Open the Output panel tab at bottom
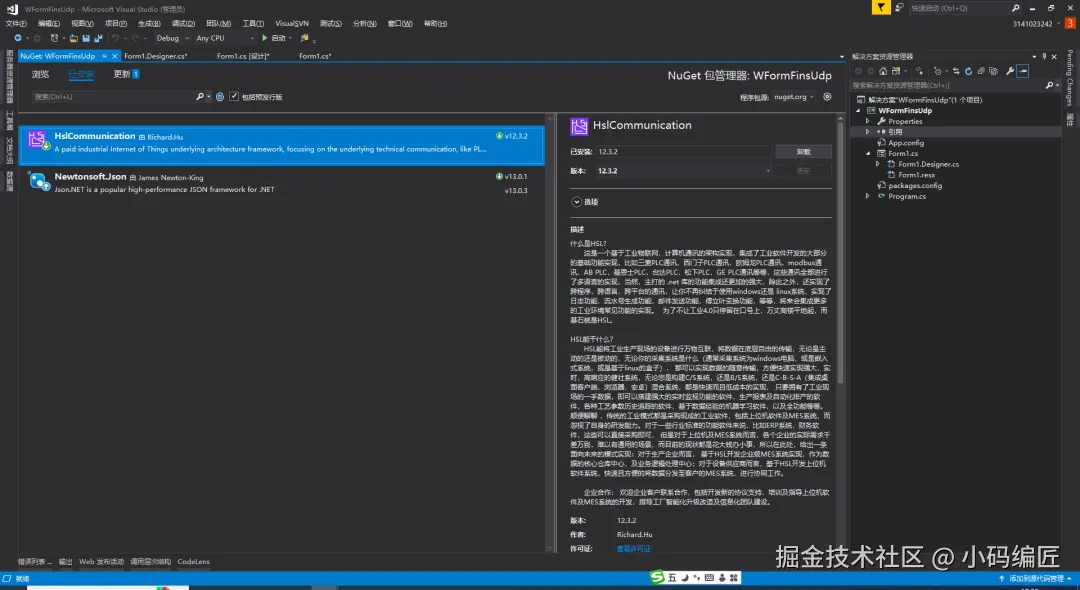Screen dimensions: 1080x590 tap(65, 562)
